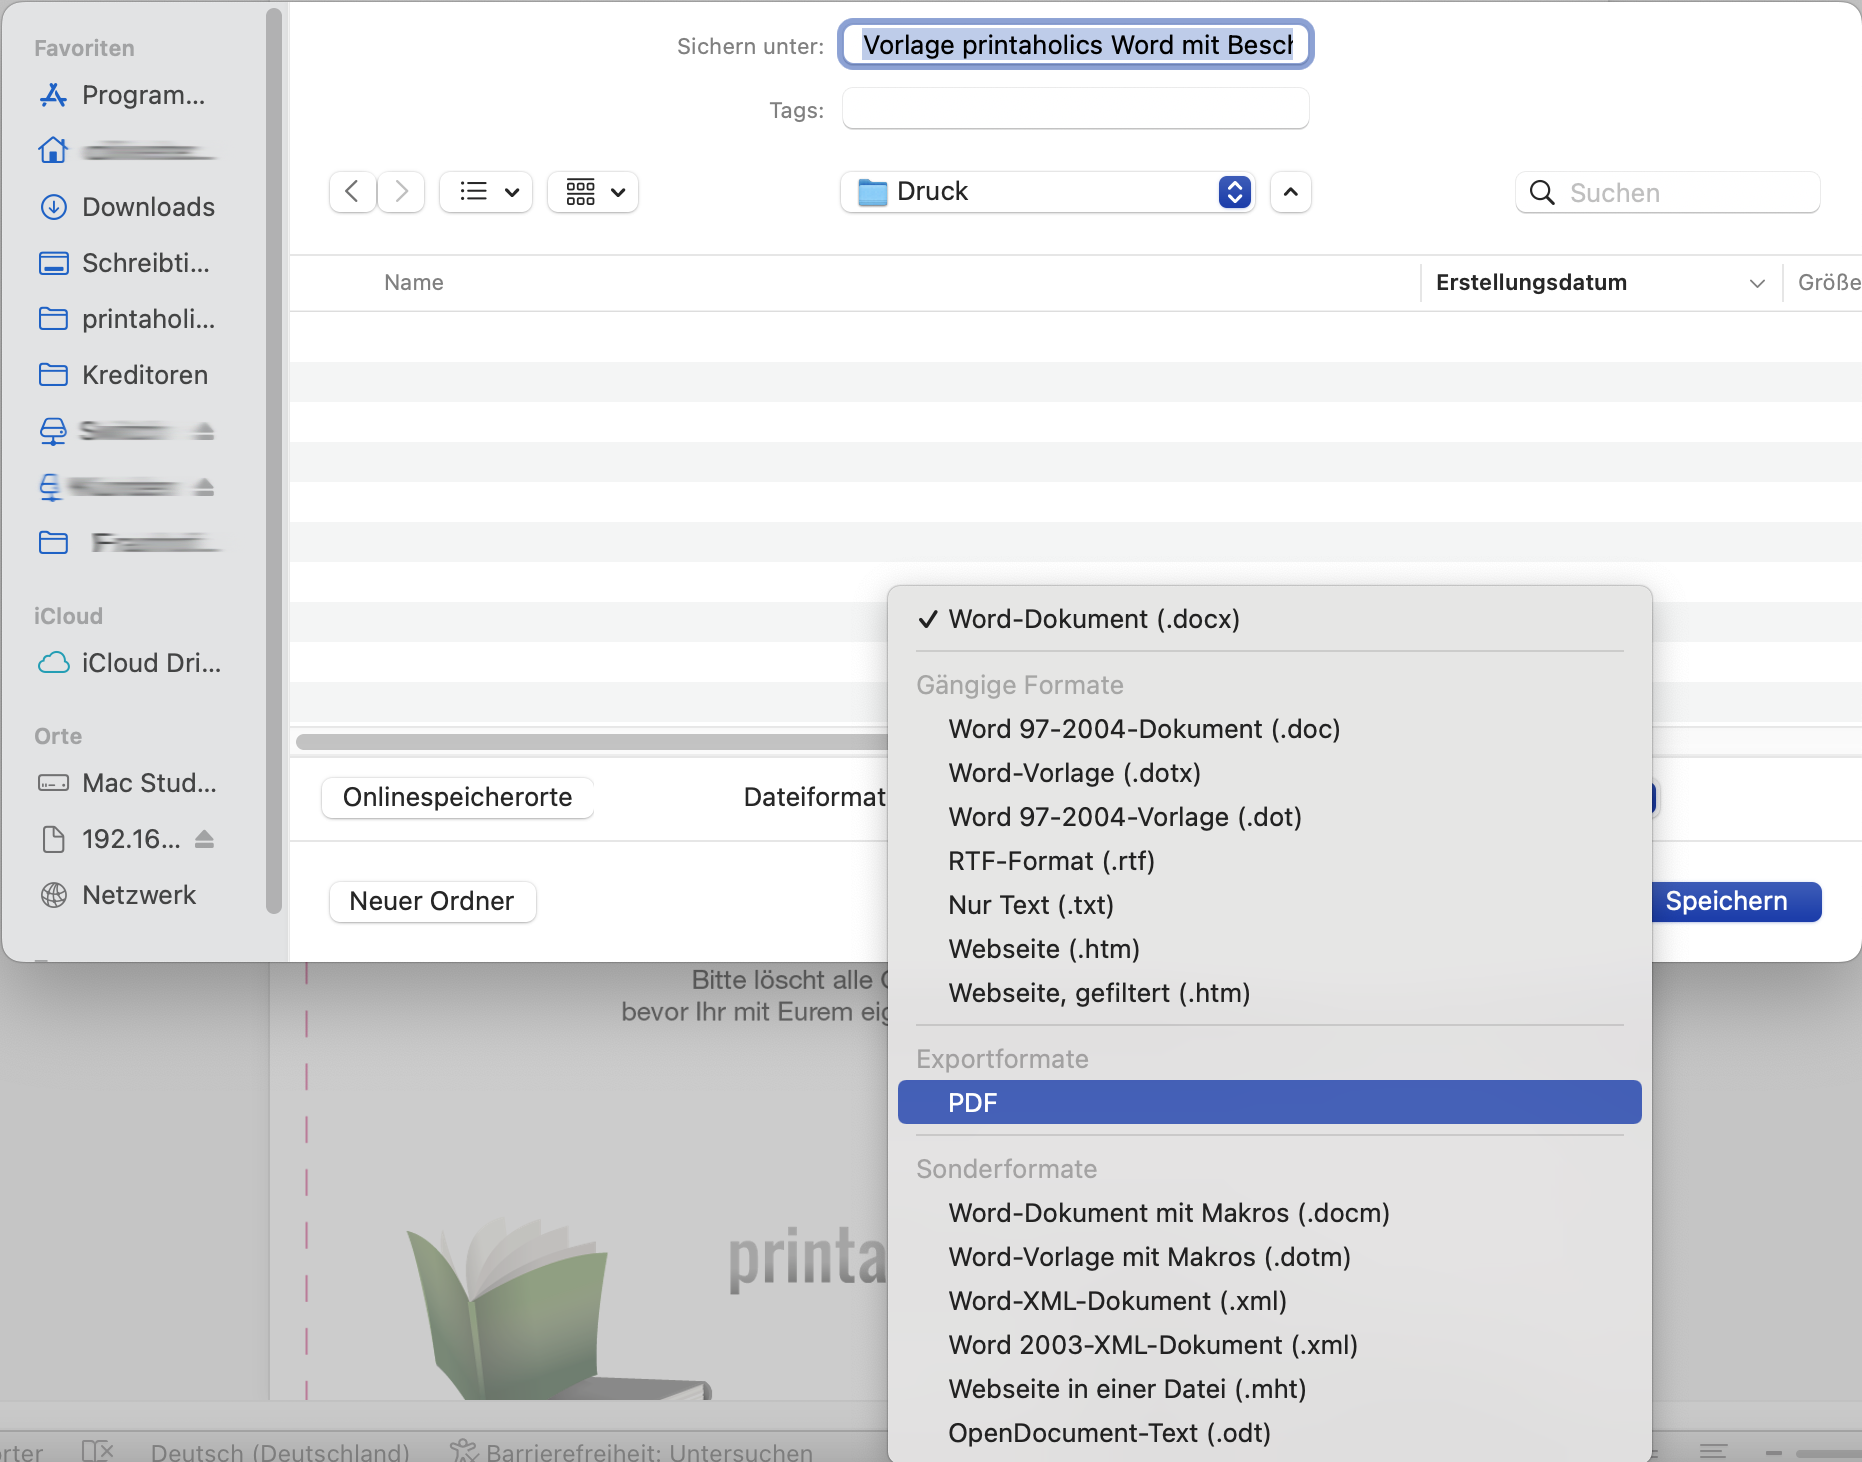
Task: Choose OpenDocument-Text (.odt)
Action: pyautogui.click(x=1270, y=1433)
